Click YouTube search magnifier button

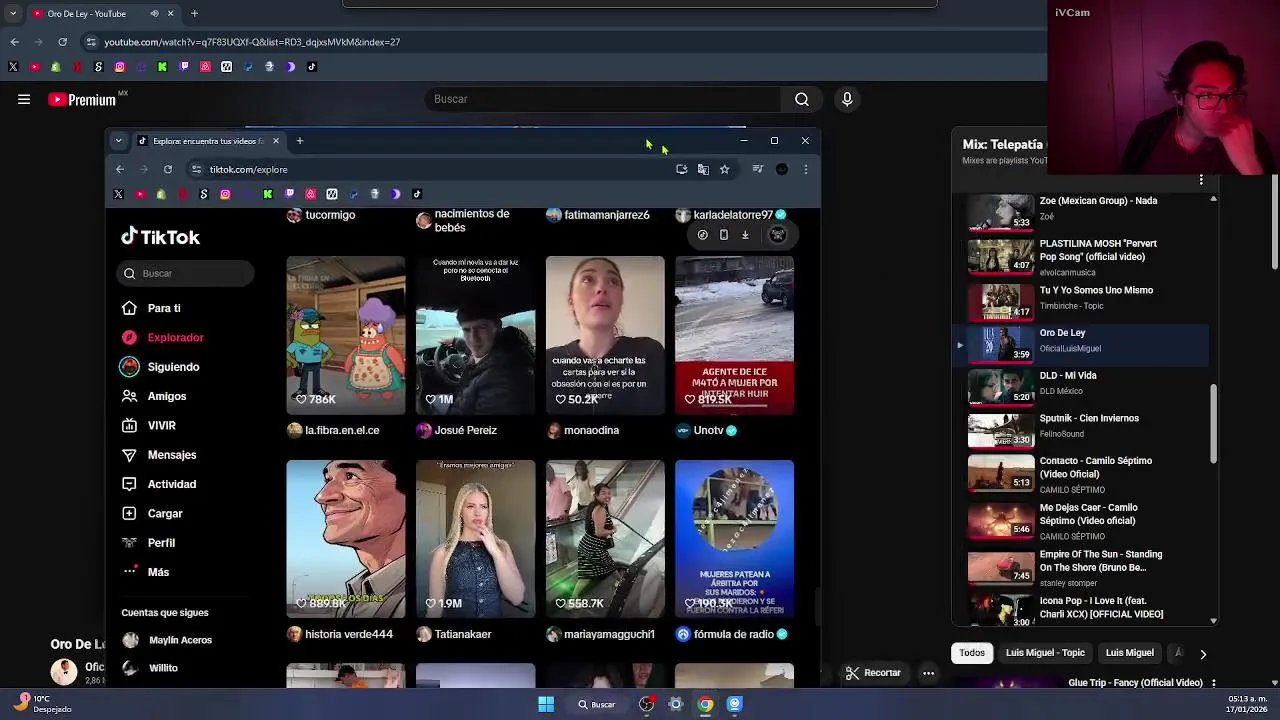(802, 99)
